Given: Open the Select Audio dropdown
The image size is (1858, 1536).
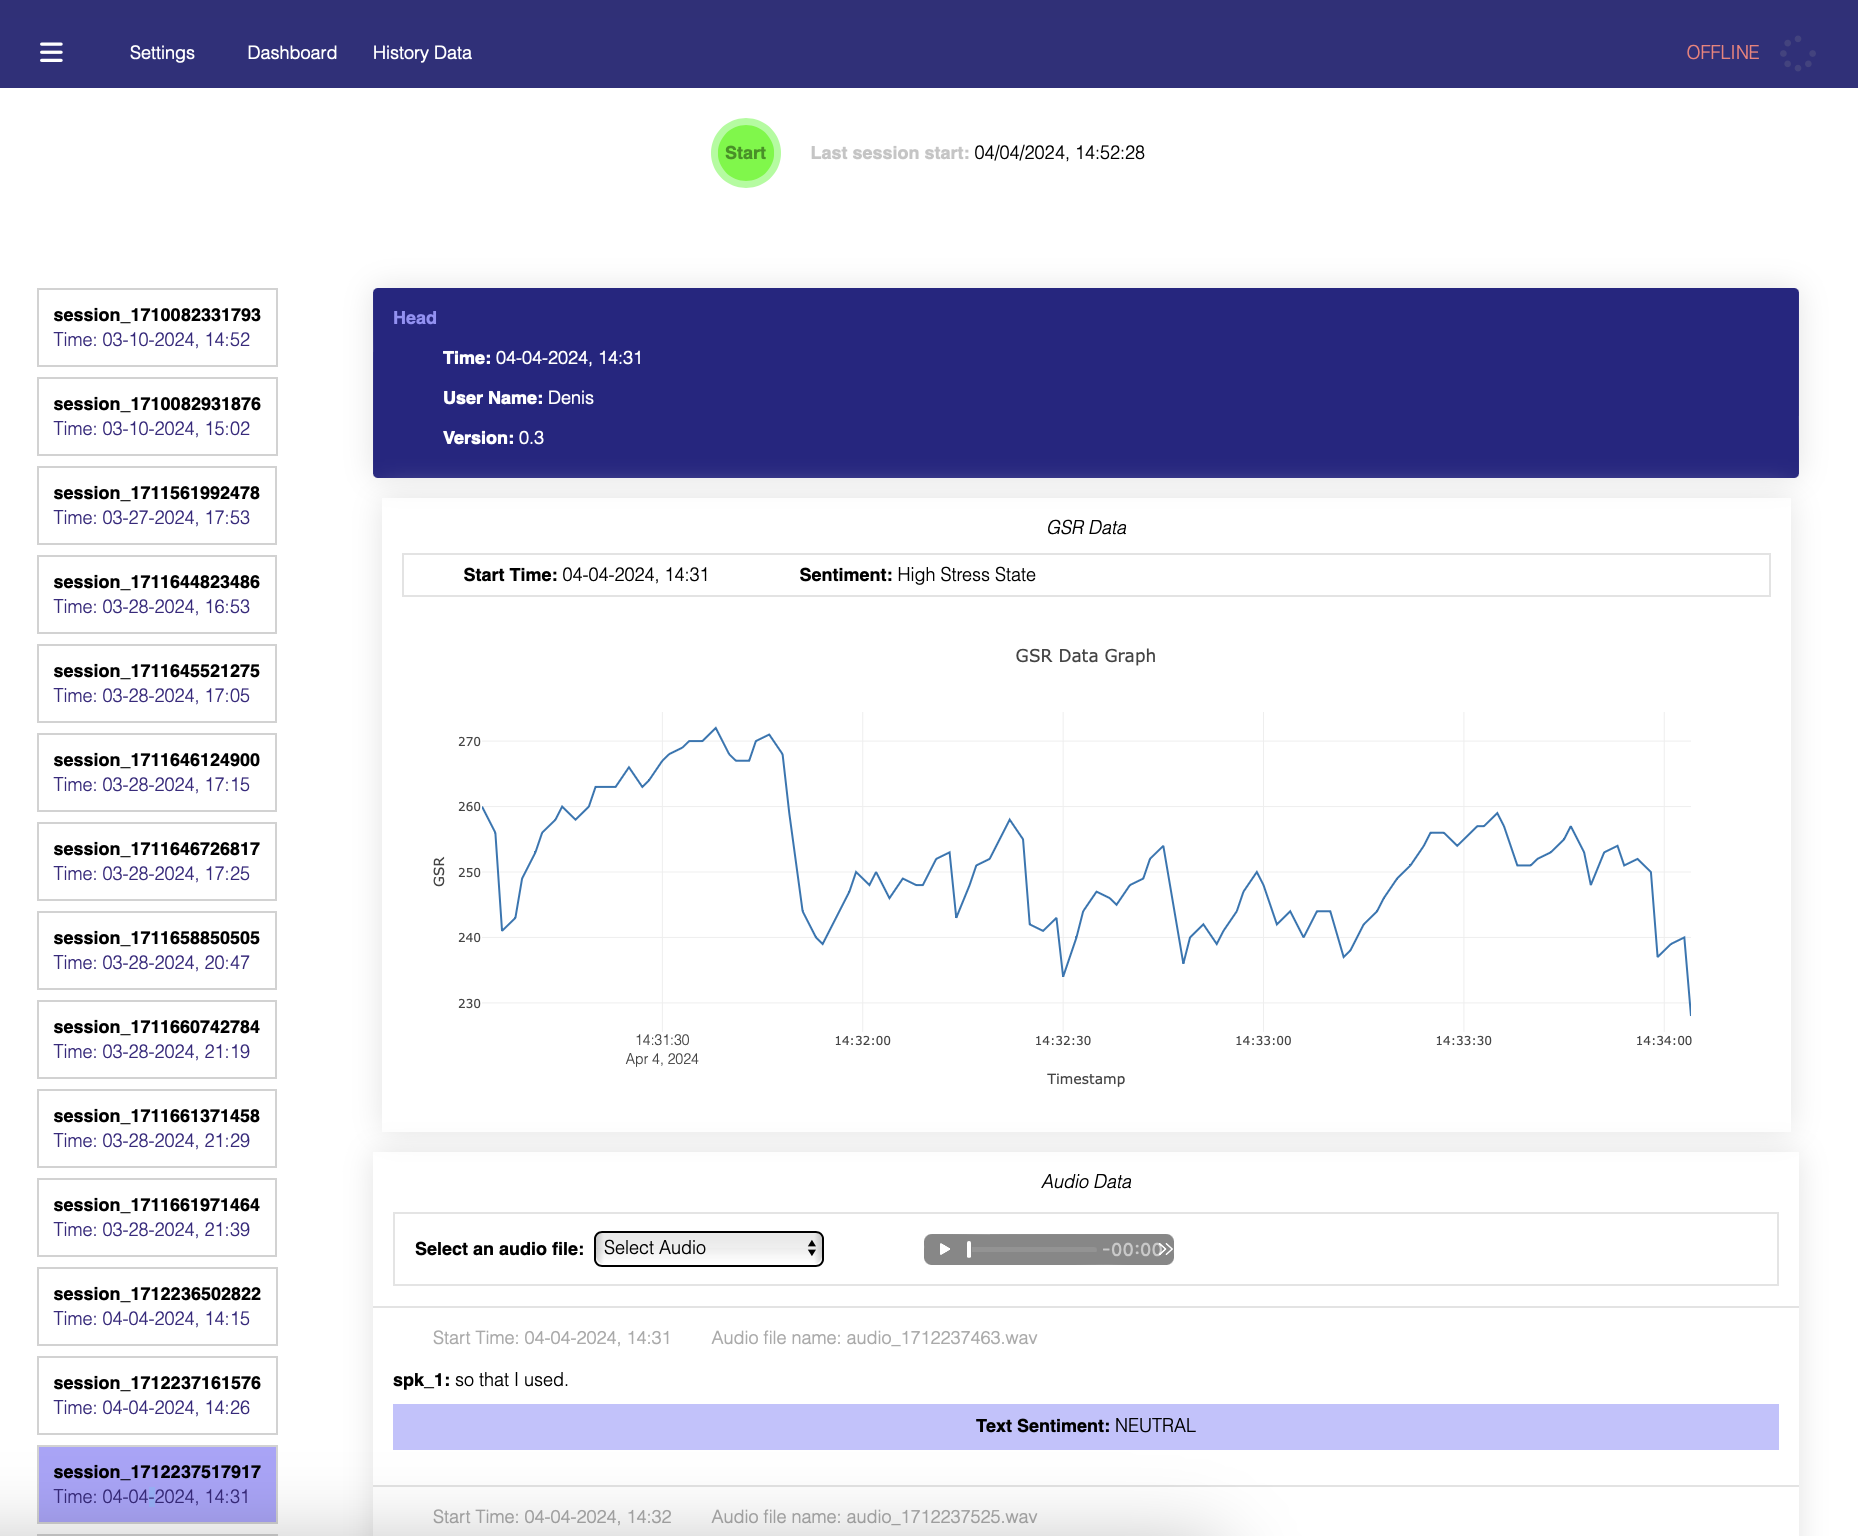Looking at the screenshot, I should pyautogui.click(x=708, y=1248).
